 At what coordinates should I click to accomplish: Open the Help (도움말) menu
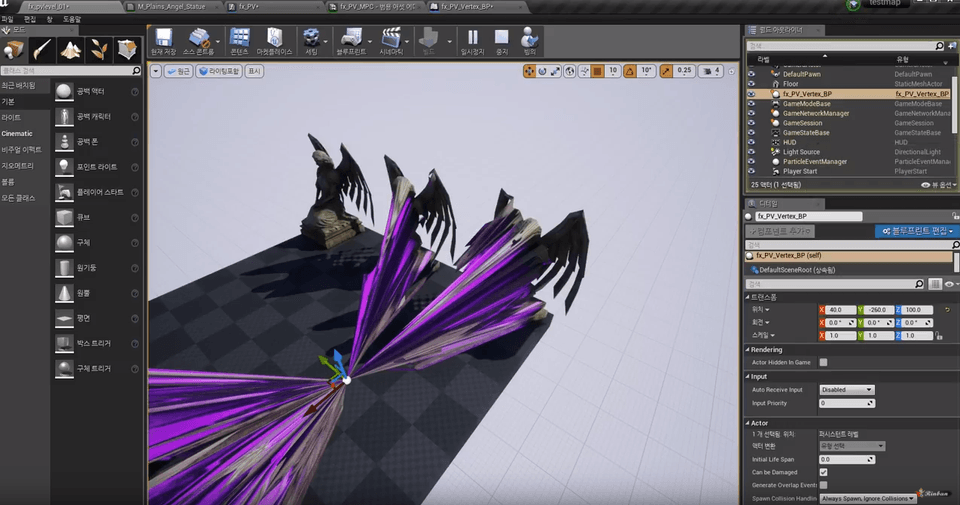click(x=72, y=20)
